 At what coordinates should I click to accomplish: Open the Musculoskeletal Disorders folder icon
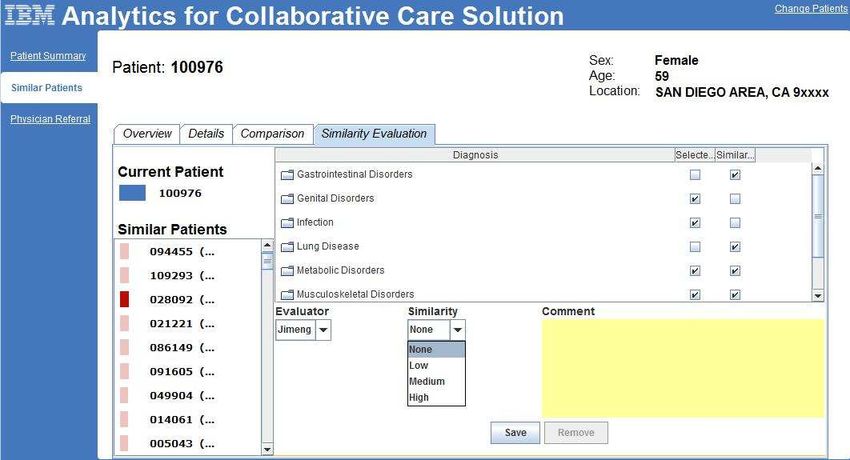click(x=287, y=295)
